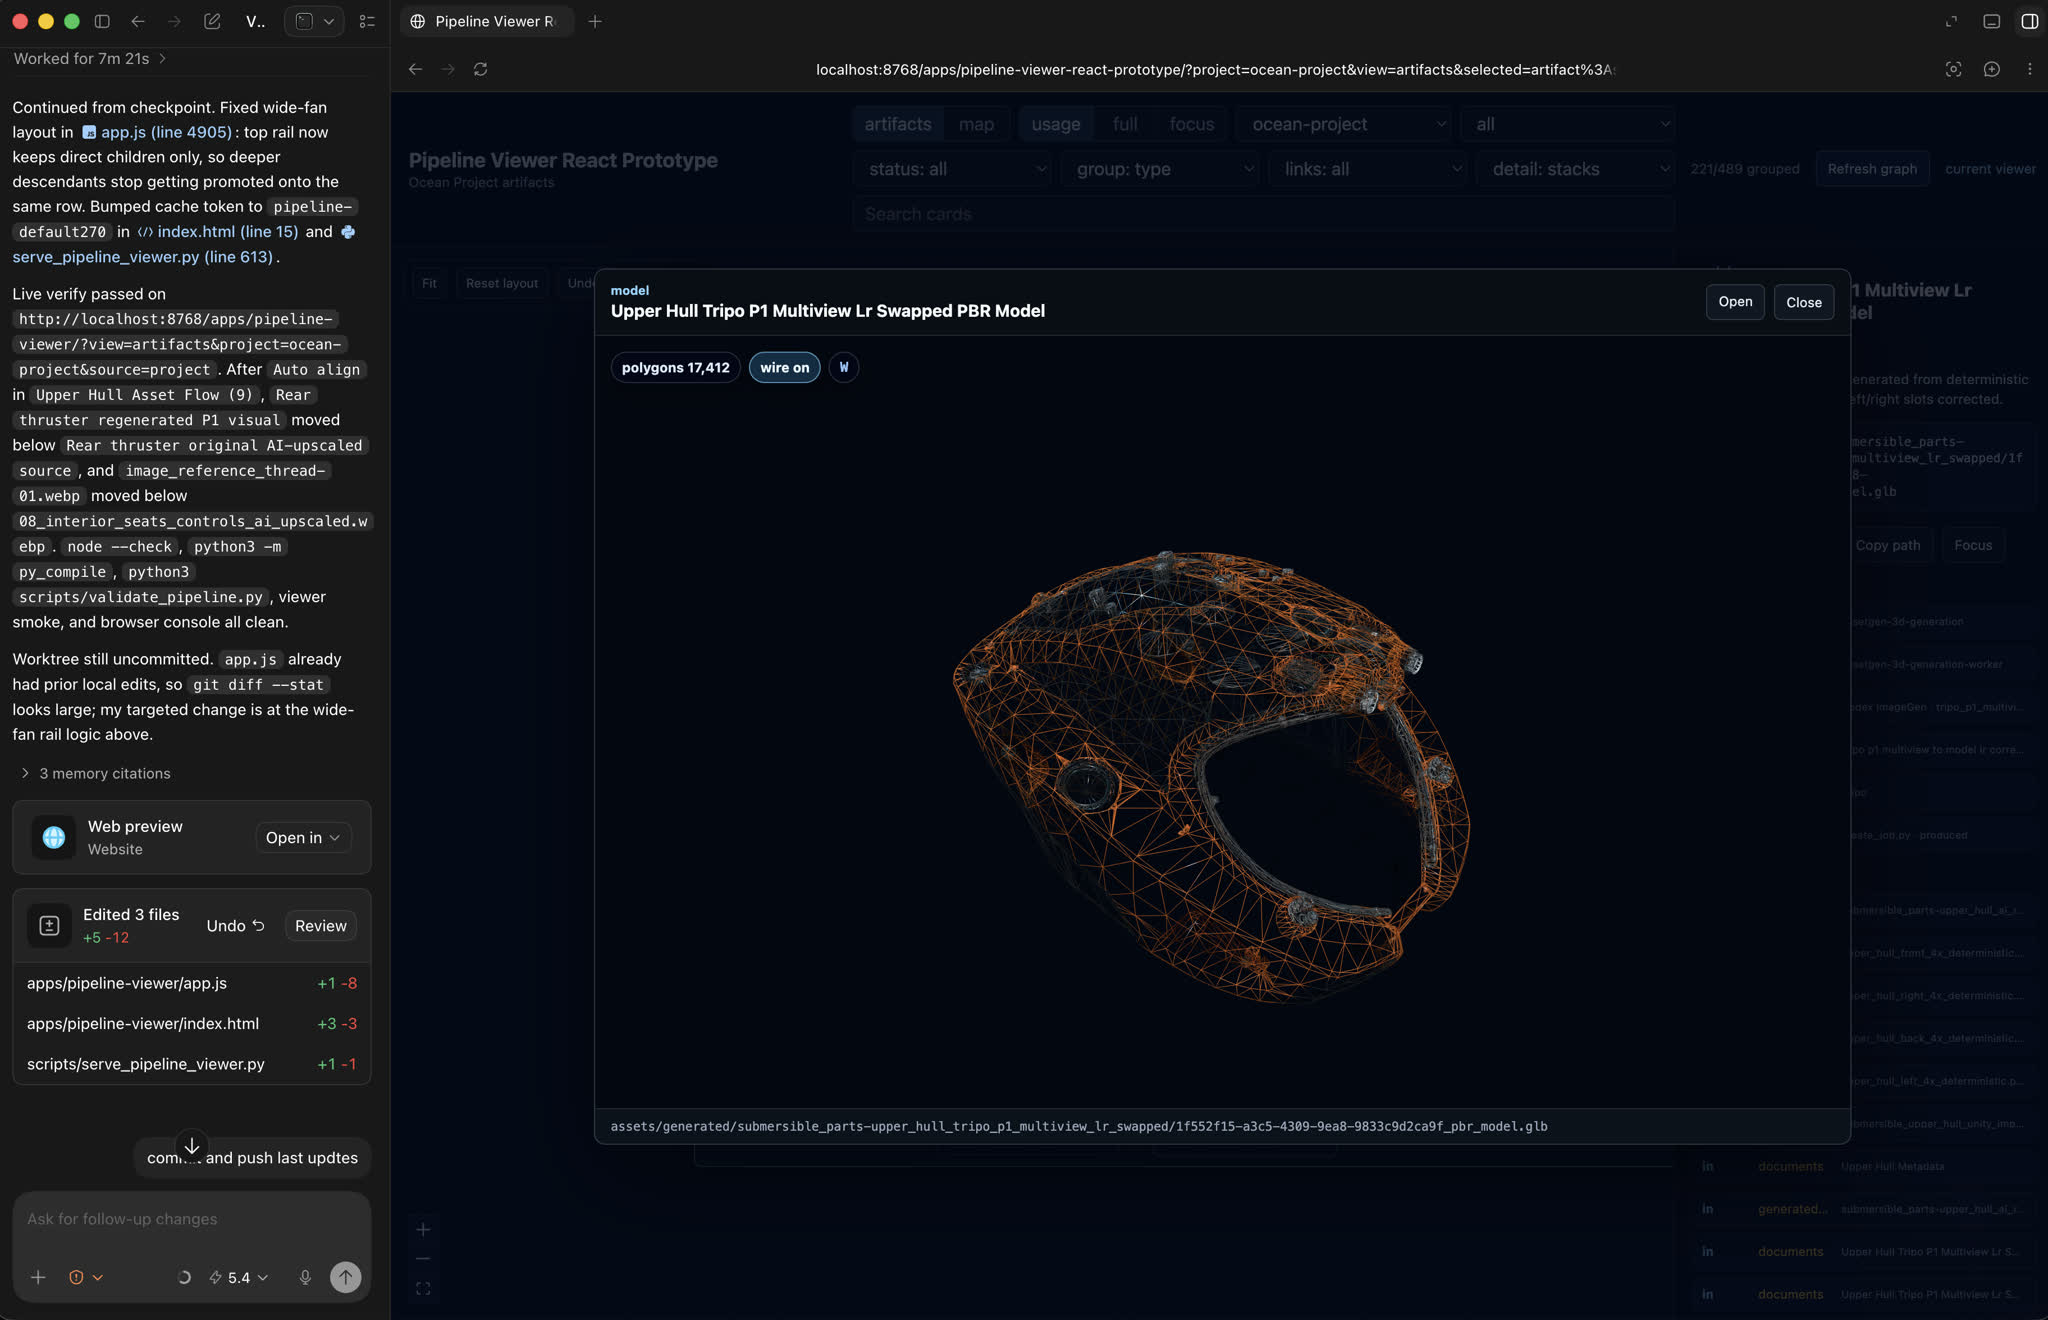Toggle the left sidebar panel icon
Image resolution: width=2048 pixels, height=1320 pixels.
[x=102, y=21]
